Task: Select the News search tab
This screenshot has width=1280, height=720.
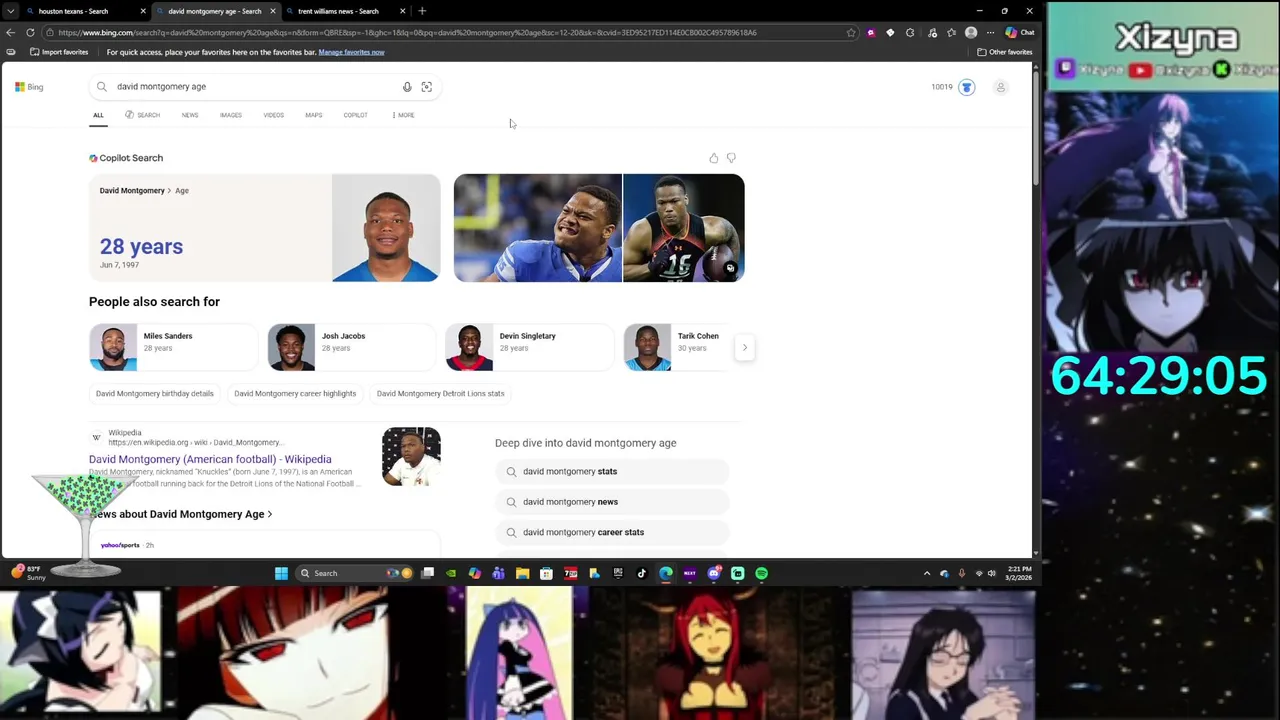Action: click(190, 115)
